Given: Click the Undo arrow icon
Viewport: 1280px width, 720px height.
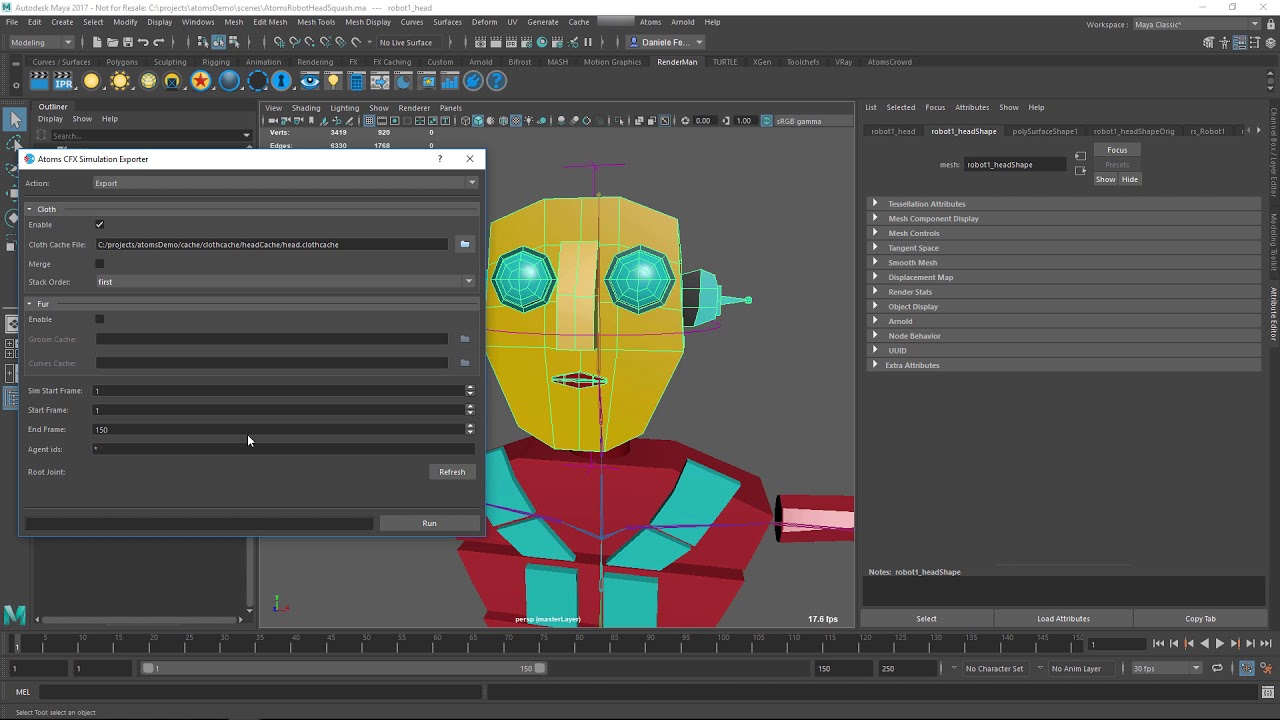Looking at the screenshot, I should 143,42.
